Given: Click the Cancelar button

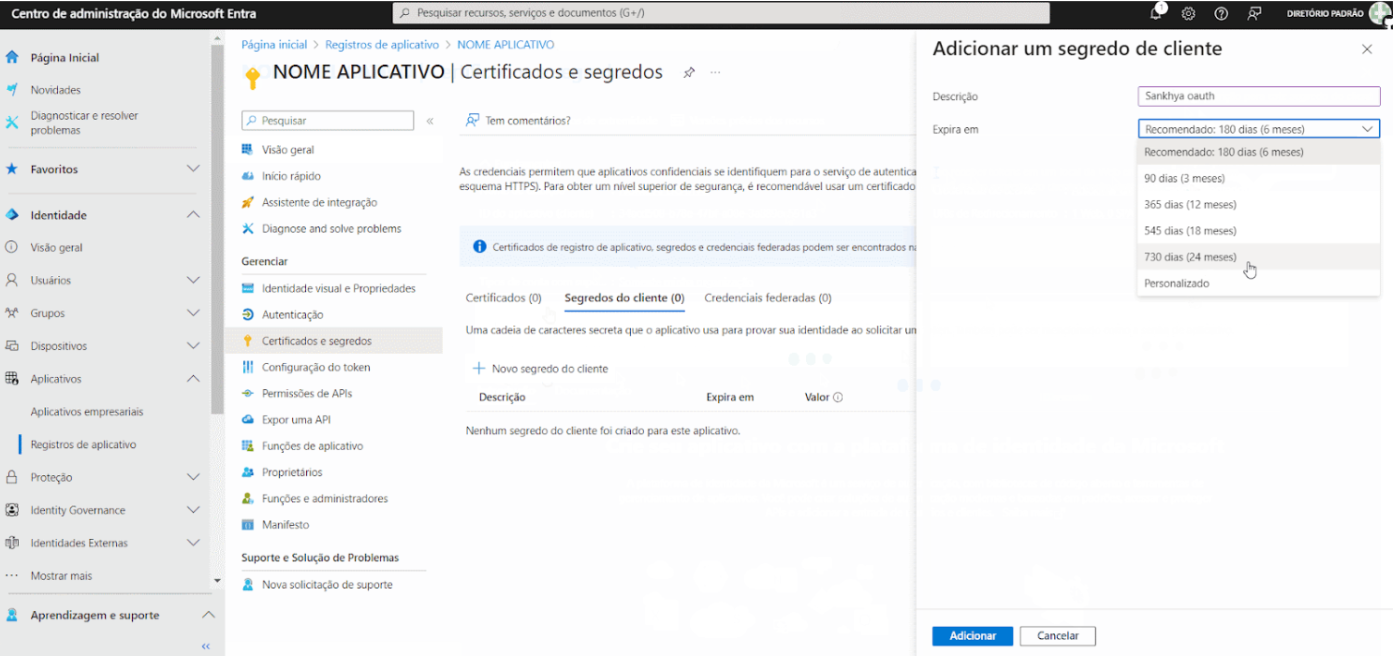Looking at the screenshot, I should coord(1058,636).
